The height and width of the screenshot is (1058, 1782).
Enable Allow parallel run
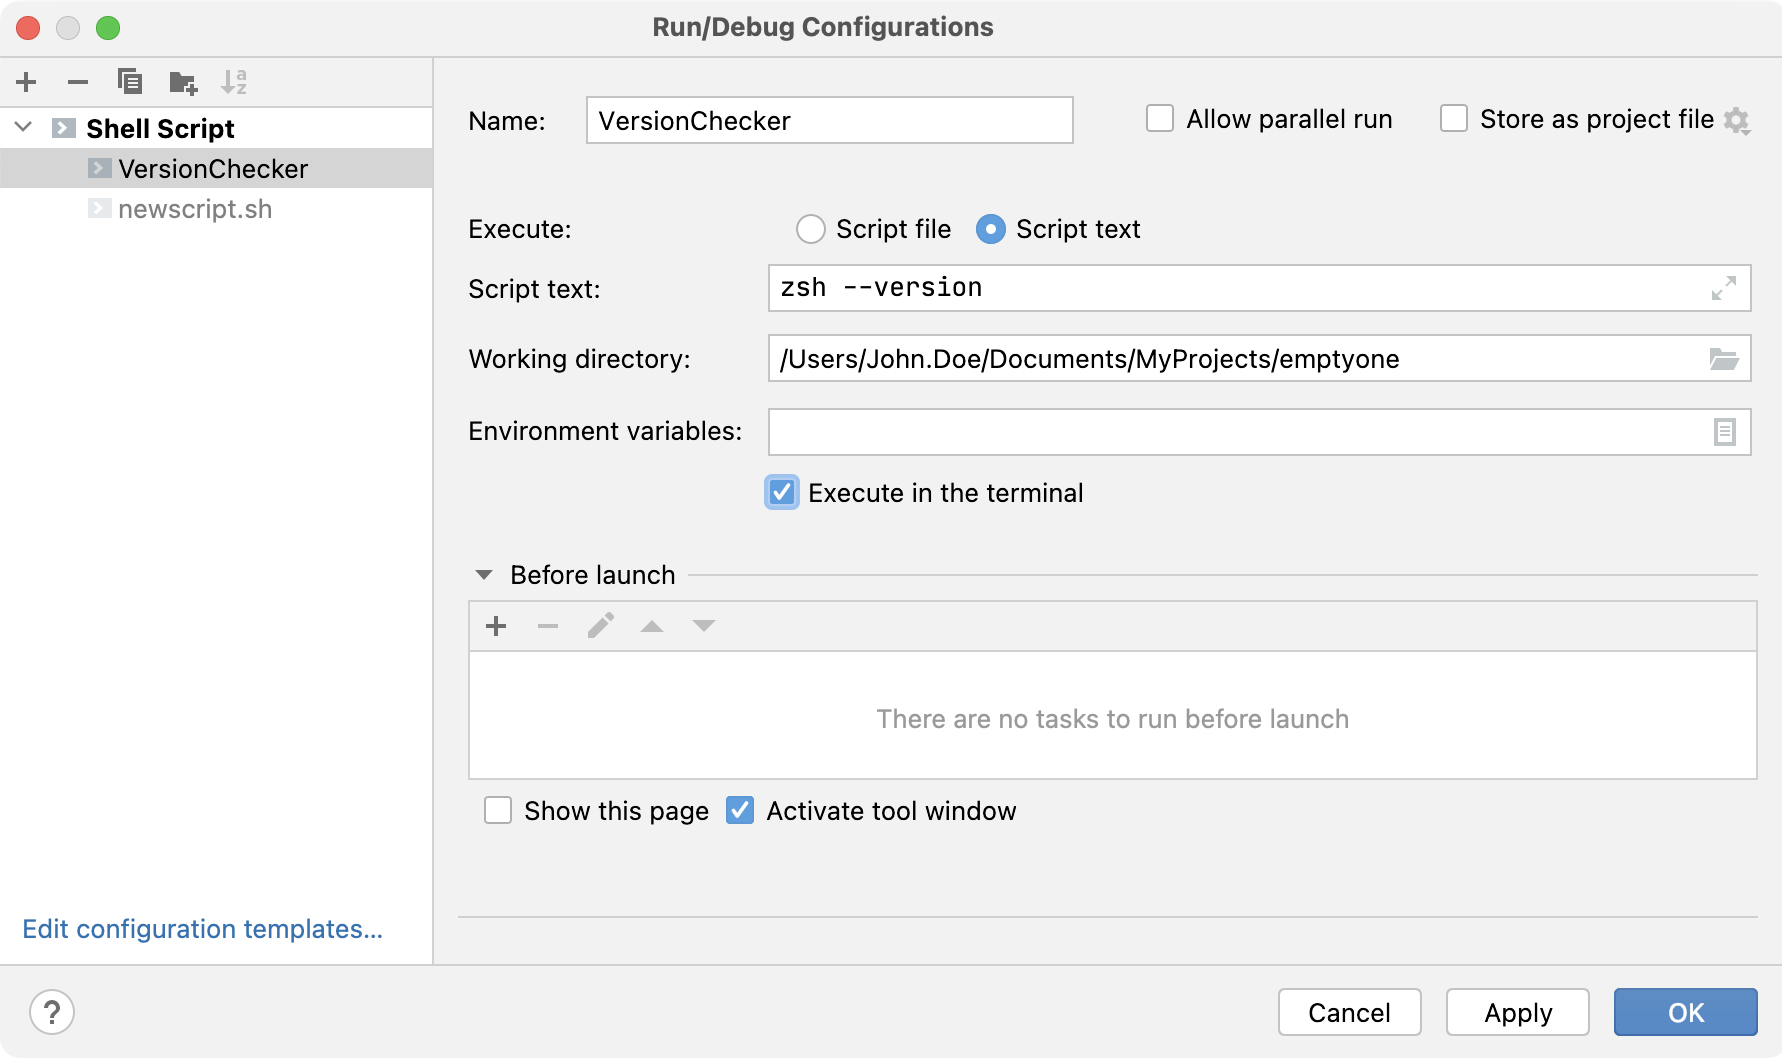click(x=1159, y=118)
